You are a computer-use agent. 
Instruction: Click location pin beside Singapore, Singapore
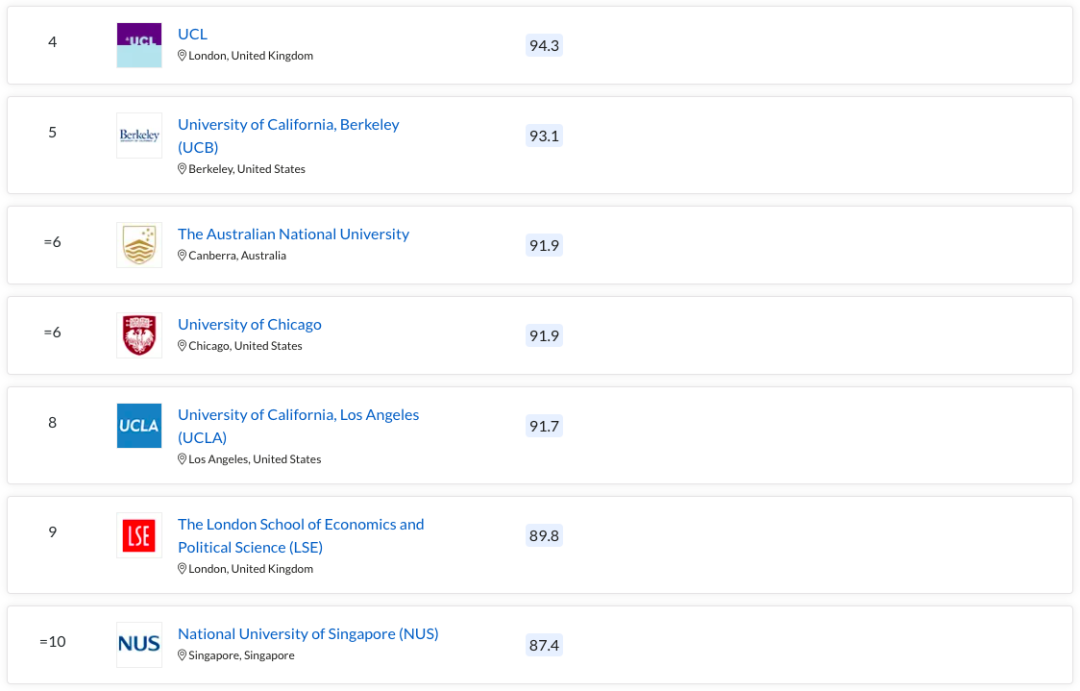182,655
